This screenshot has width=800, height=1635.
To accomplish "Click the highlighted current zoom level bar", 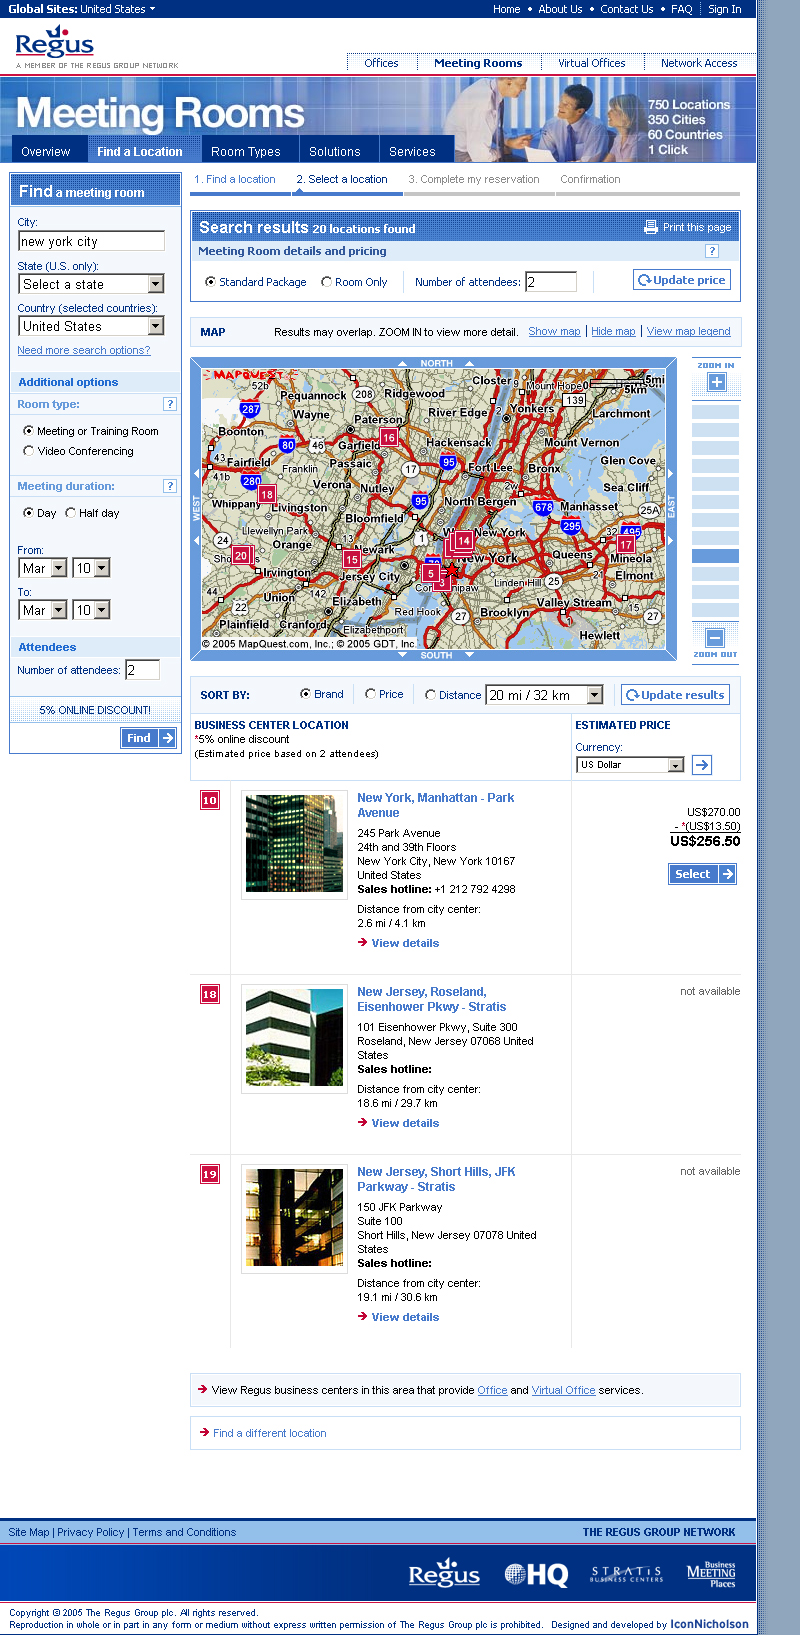I will tap(716, 556).
